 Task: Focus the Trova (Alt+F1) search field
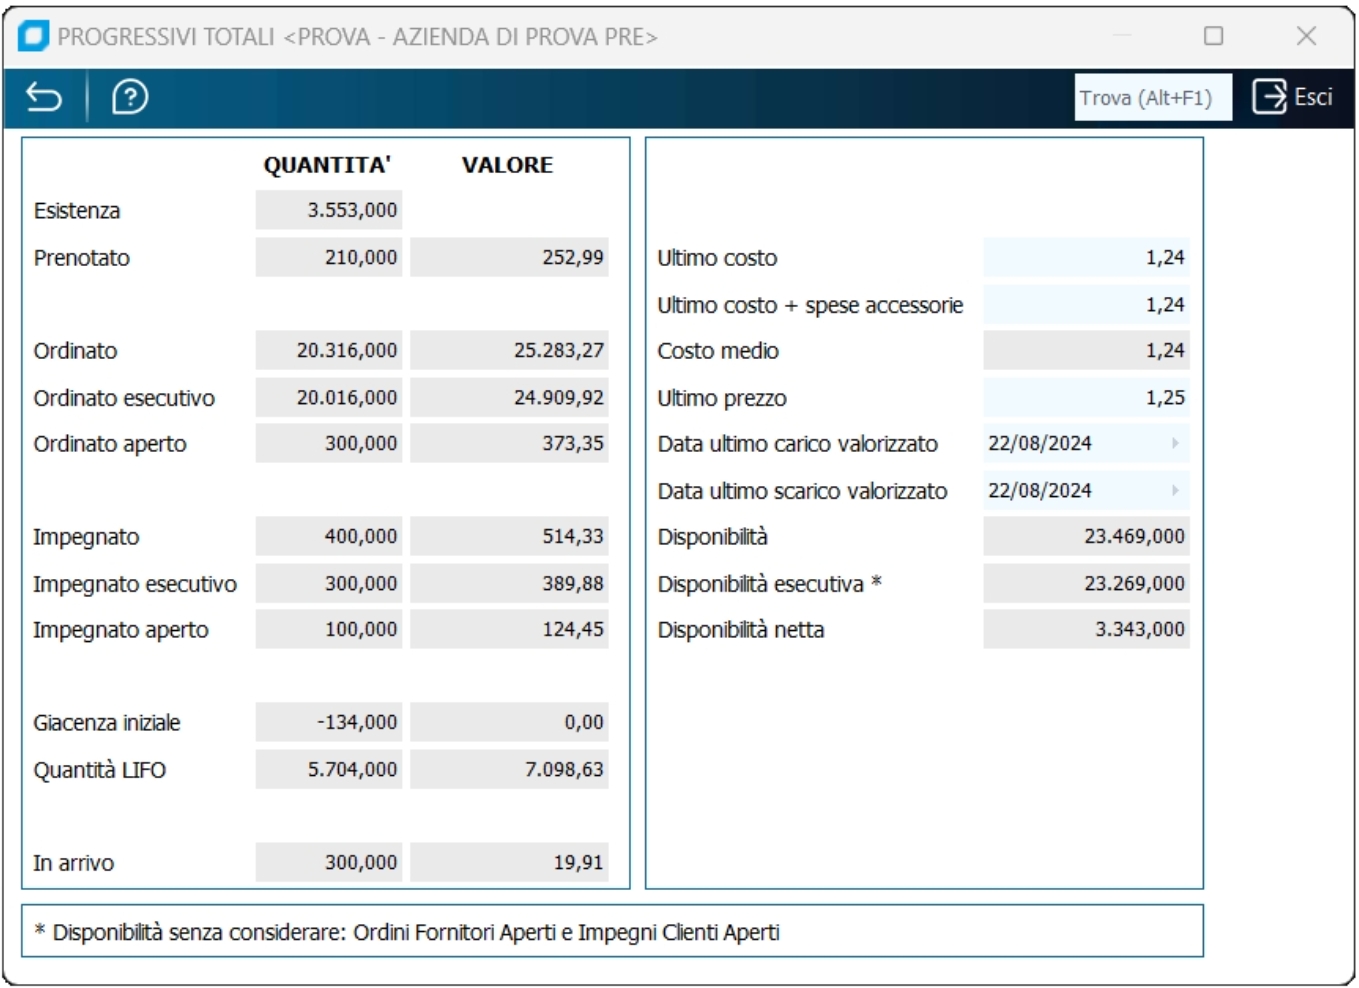click(1152, 98)
